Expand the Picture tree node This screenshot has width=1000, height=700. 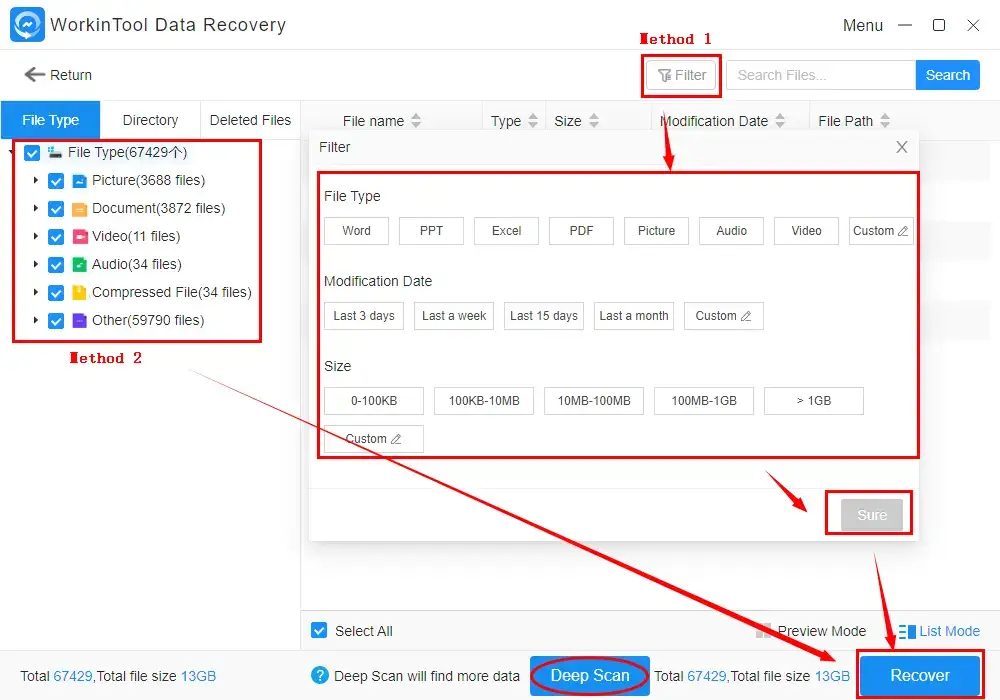coord(36,180)
